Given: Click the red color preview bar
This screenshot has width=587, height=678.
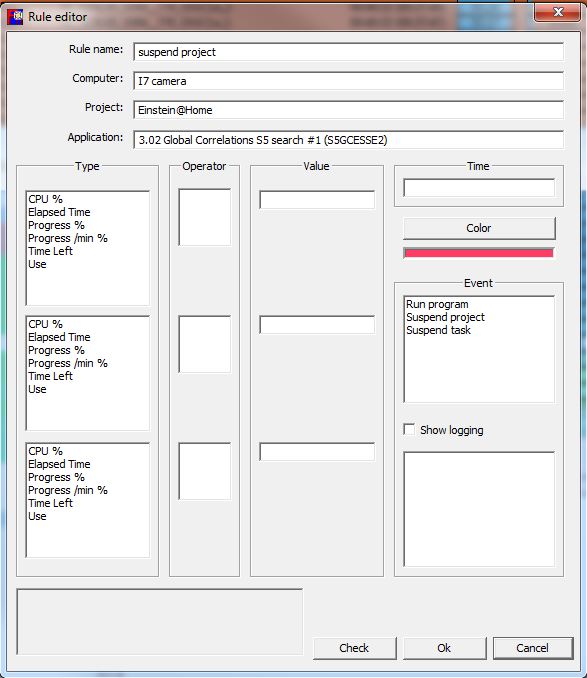Looking at the screenshot, I should [x=479, y=253].
